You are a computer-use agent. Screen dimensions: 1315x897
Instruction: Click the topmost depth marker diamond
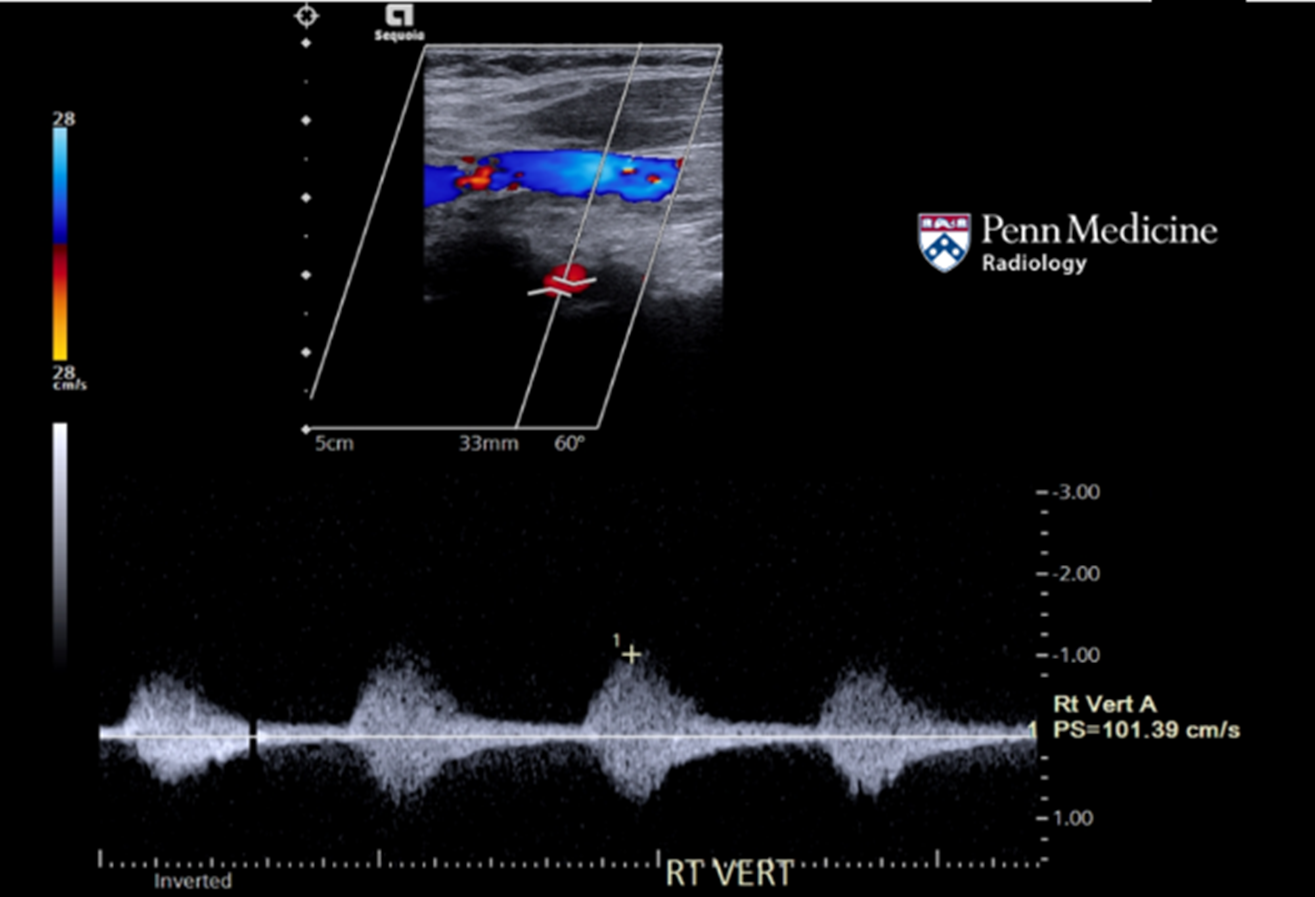click(x=306, y=44)
